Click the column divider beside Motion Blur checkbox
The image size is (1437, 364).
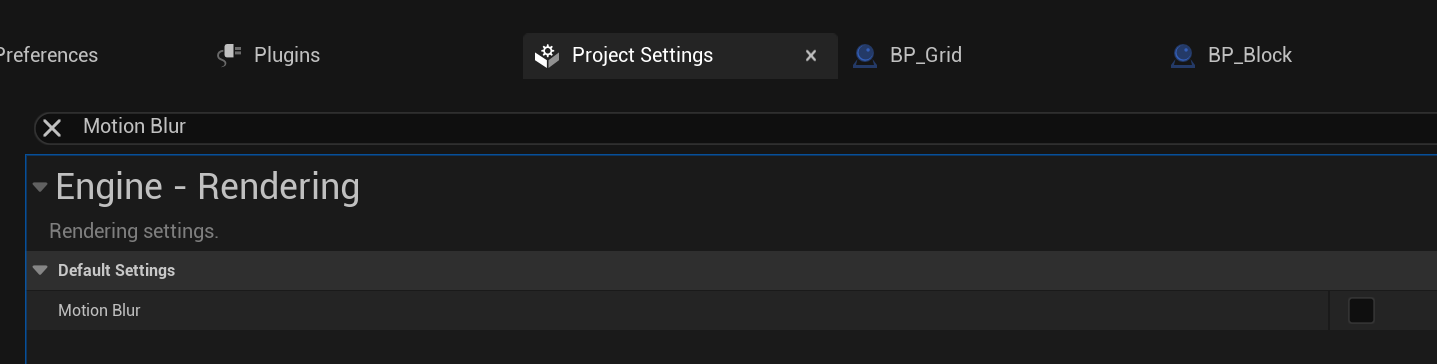[x=1329, y=311]
